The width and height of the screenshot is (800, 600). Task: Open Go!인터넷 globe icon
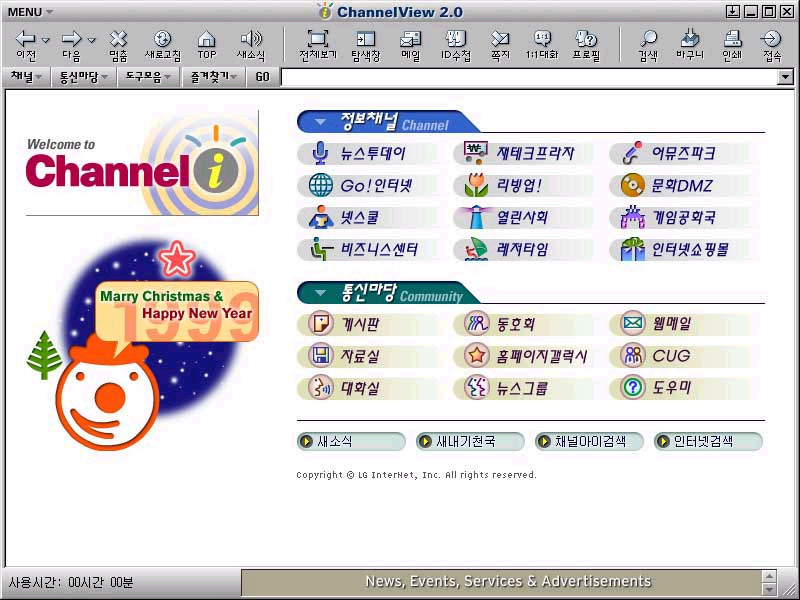pos(321,185)
